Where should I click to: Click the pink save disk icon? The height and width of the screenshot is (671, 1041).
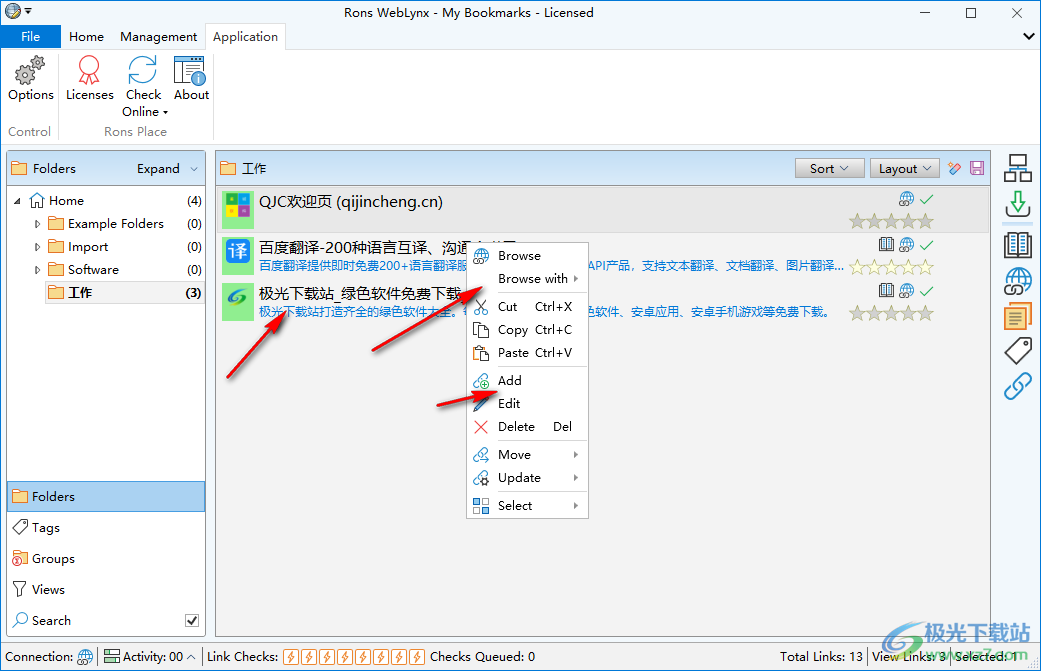point(977,169)
